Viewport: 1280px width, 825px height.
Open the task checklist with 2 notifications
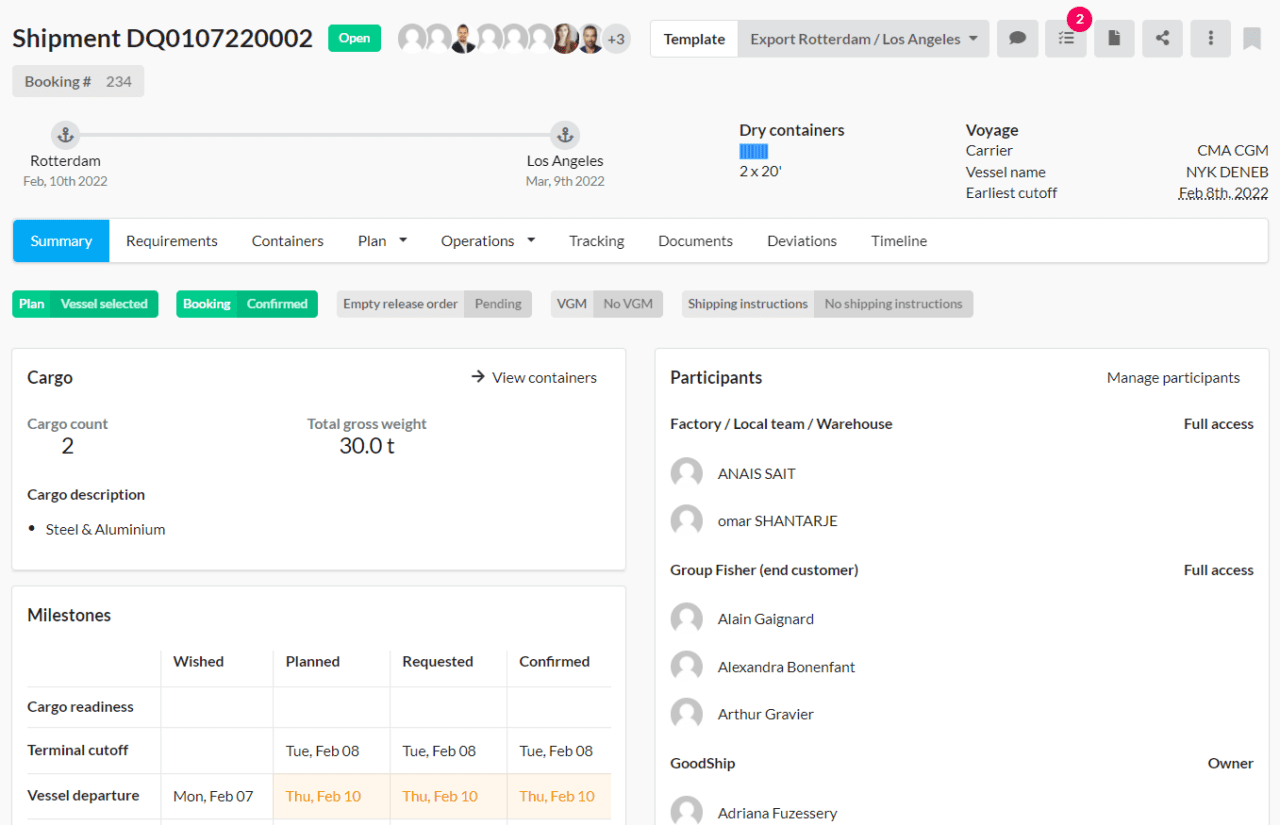(1065, 38)
